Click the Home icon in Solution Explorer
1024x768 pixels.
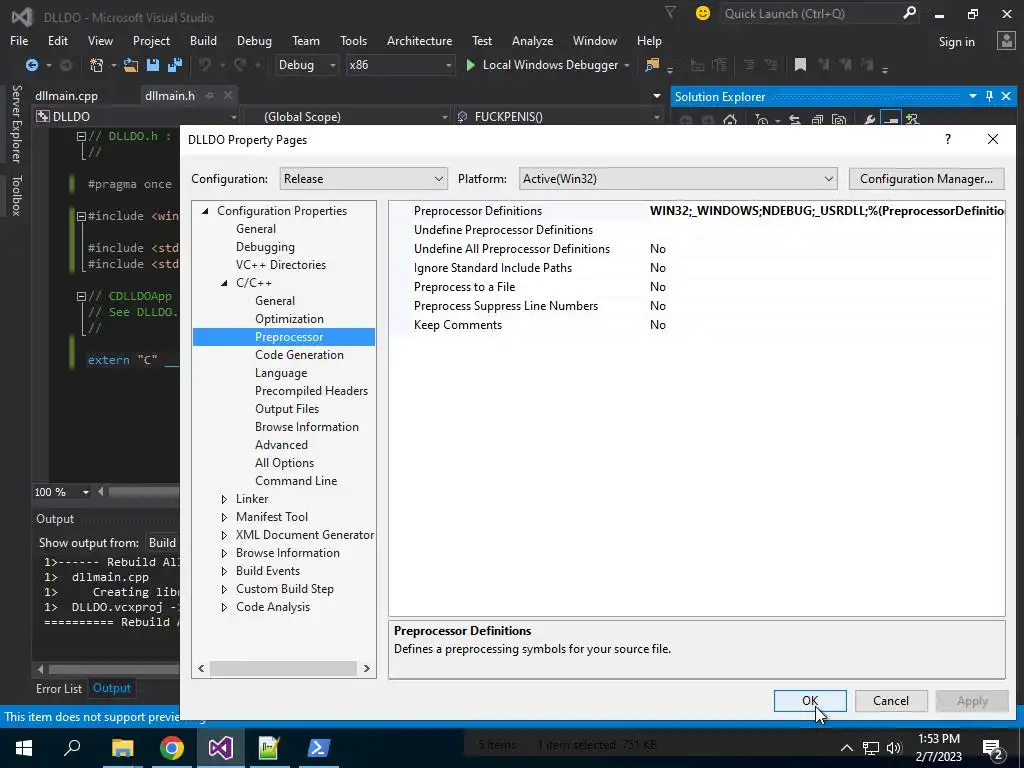click(x=730, y=120)
